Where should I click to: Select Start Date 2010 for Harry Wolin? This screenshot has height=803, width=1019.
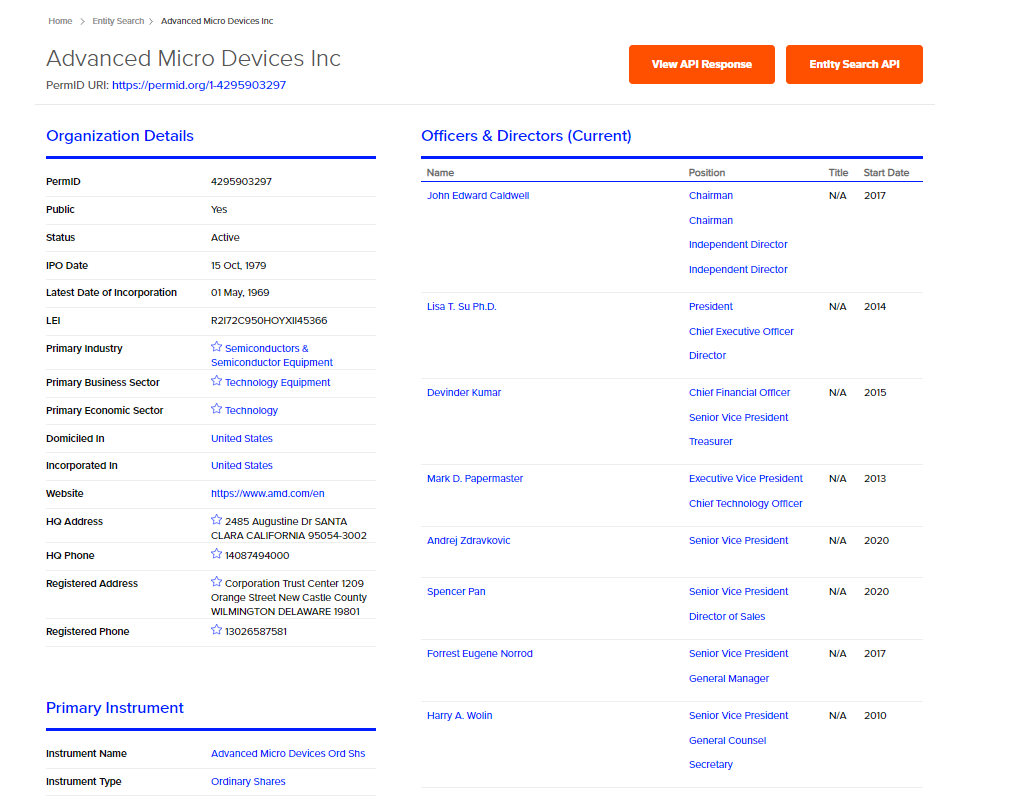pyautogui.click(x=875, y=716)
